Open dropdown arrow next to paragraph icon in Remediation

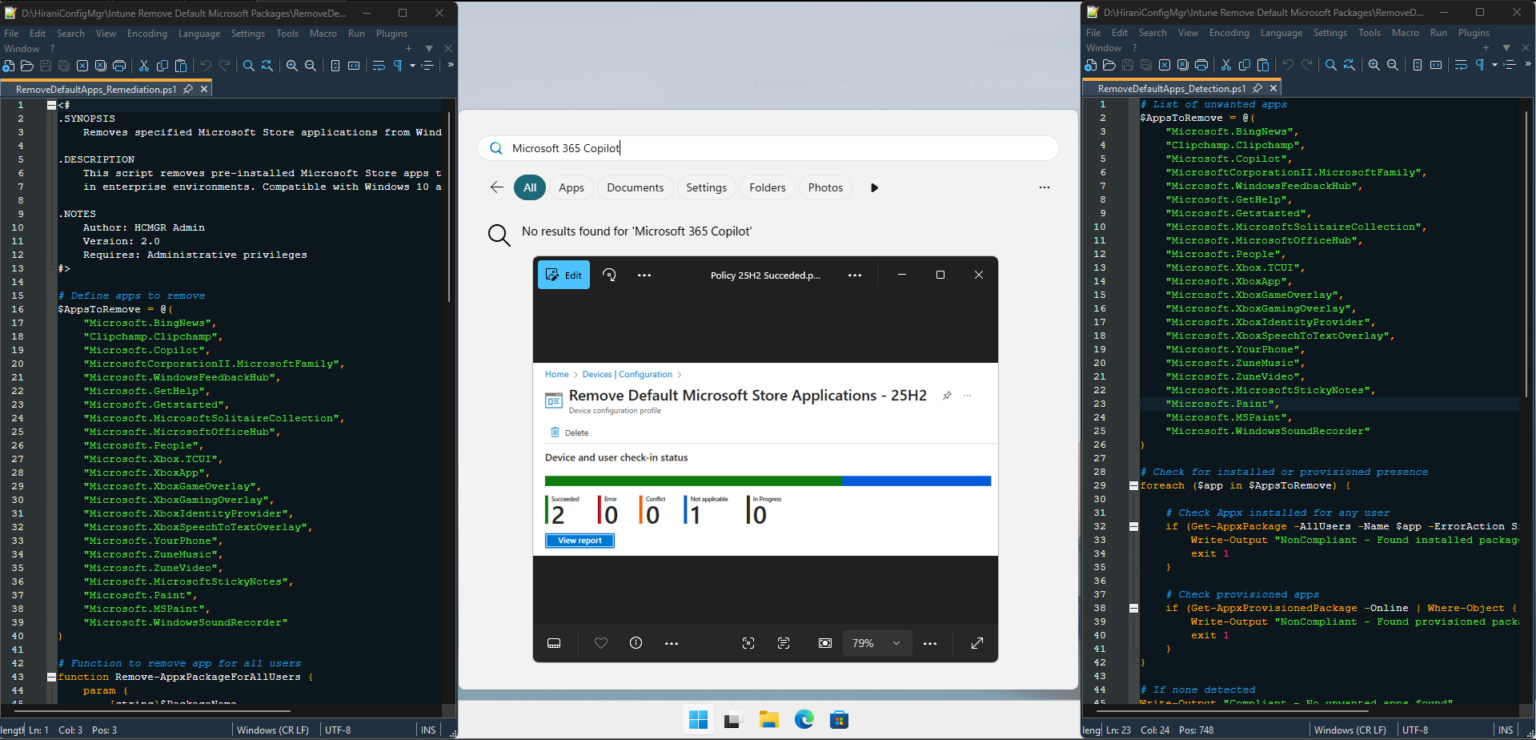point(412,66)
